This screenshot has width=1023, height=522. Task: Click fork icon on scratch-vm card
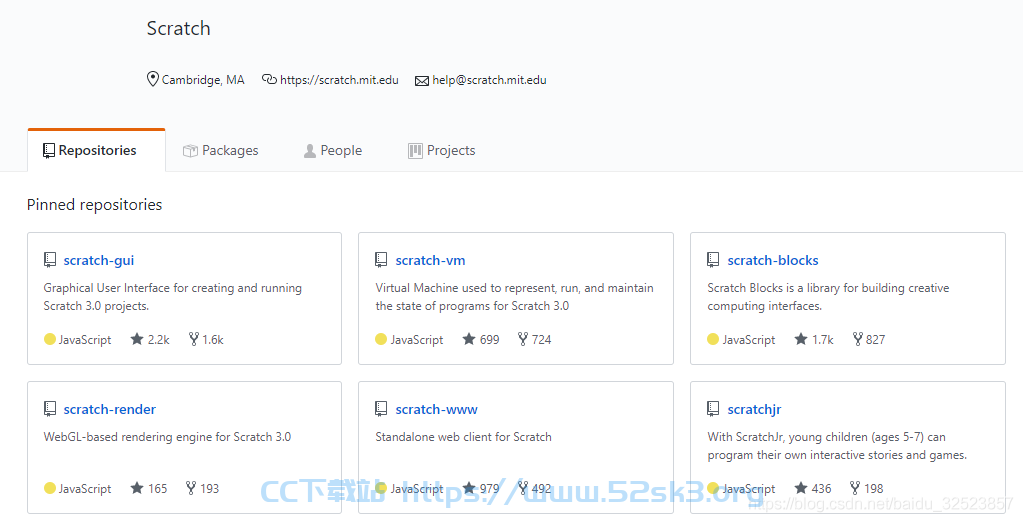tap(523, 339)
